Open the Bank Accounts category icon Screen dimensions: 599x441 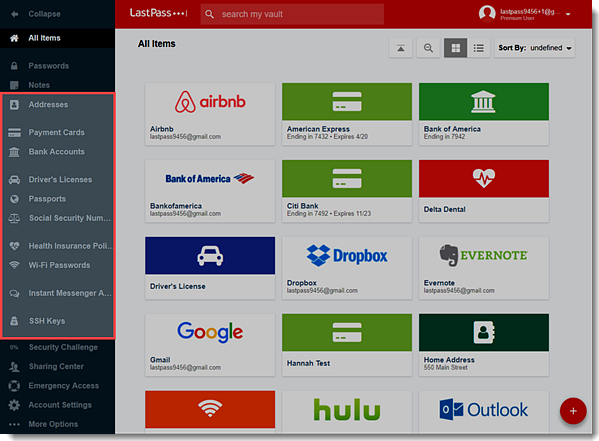[14, 152]
